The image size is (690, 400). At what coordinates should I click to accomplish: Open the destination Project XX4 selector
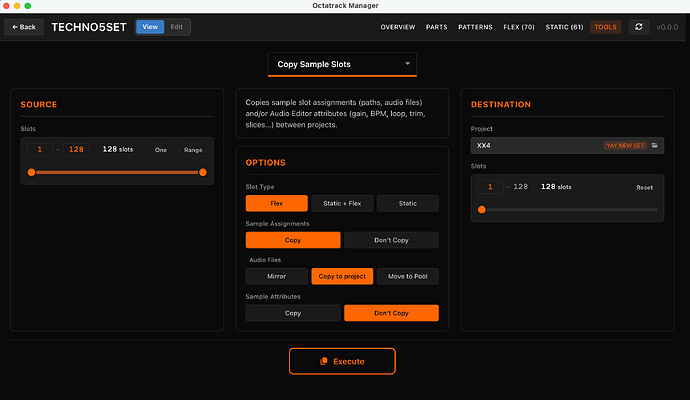point(567,145)
